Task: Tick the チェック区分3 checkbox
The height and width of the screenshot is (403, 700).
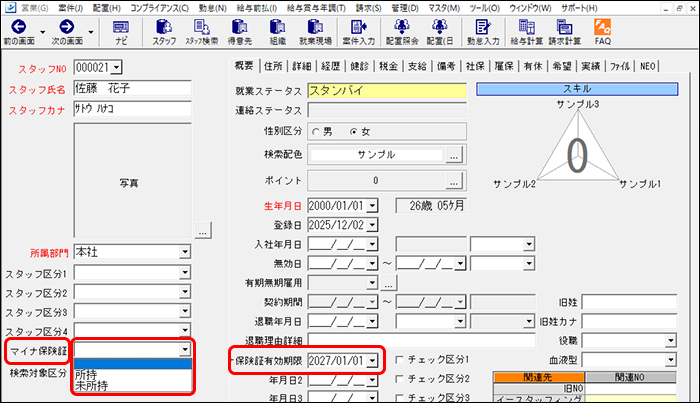Action: tap(400, 397)
